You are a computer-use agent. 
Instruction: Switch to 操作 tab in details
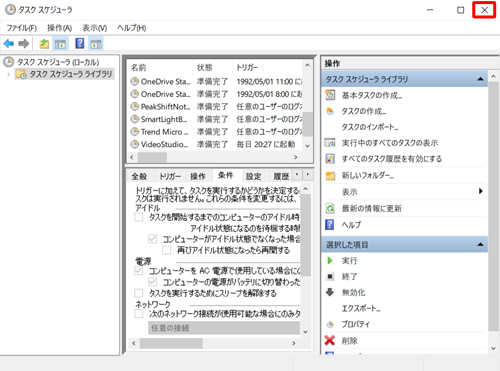click(198, 176)
